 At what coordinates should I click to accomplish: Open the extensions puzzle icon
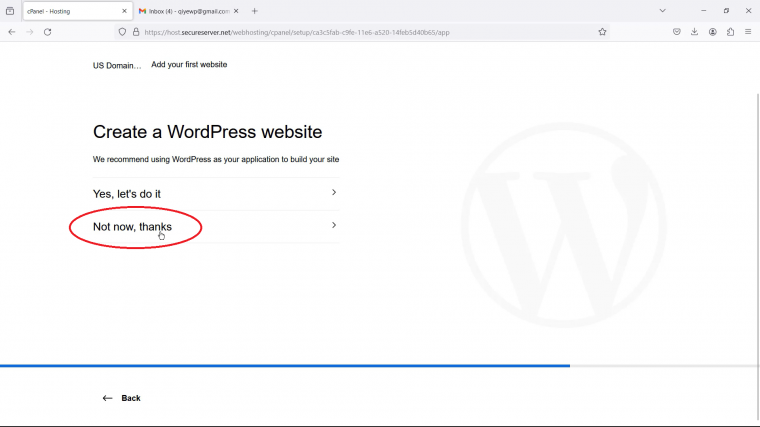pyautogui.click(x=730, y=32)
